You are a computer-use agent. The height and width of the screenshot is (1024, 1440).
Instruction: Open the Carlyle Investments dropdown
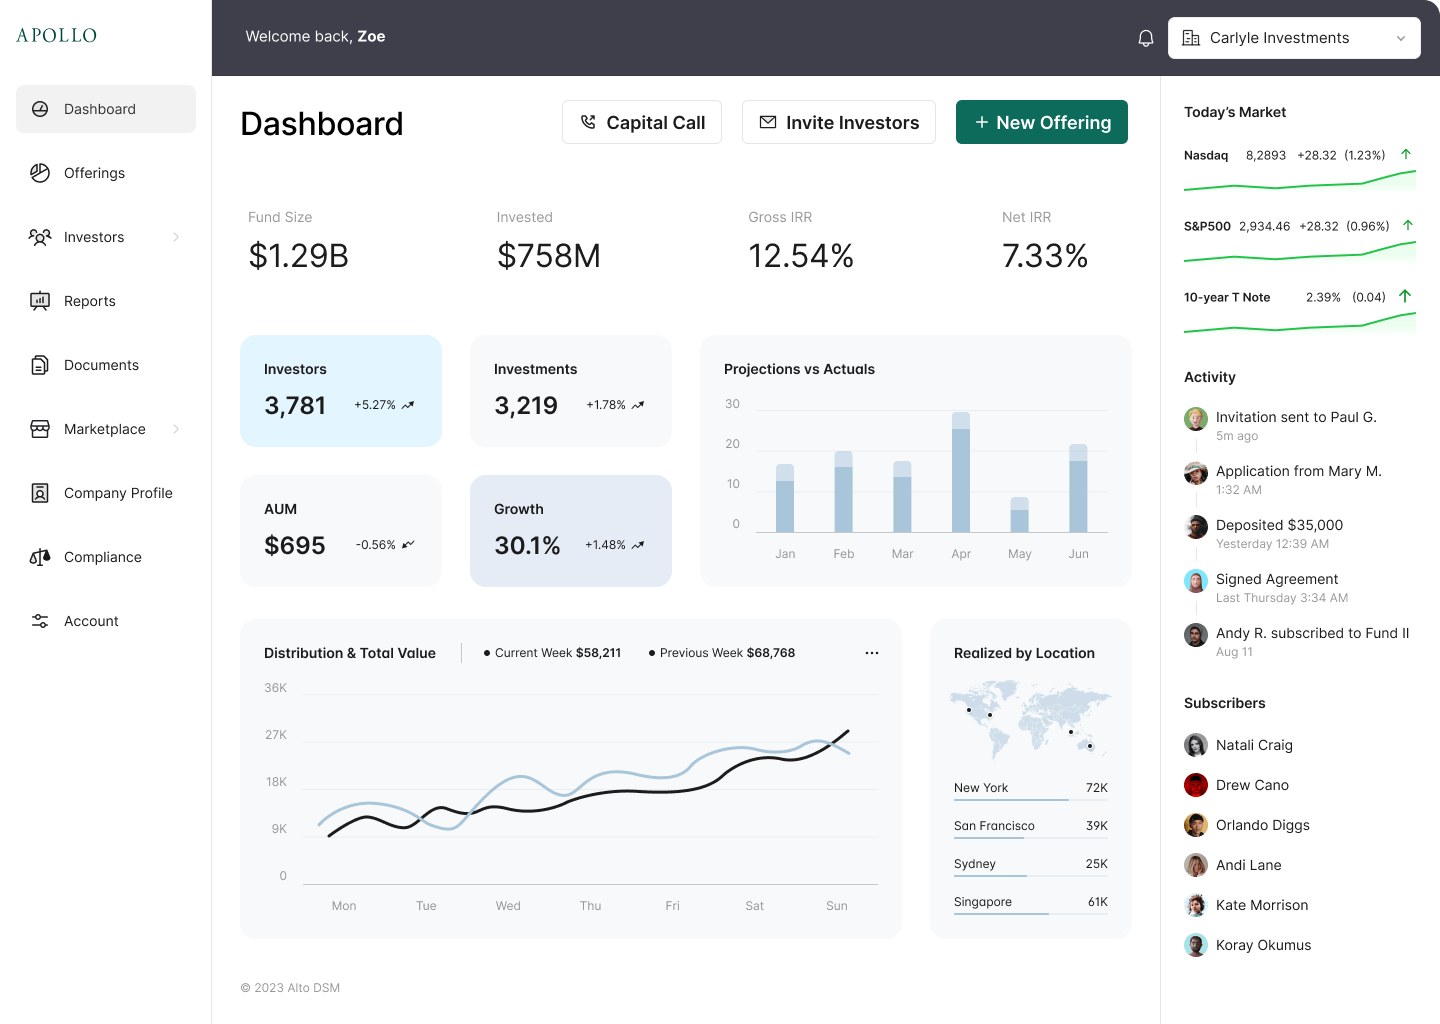click(1294, 38)
